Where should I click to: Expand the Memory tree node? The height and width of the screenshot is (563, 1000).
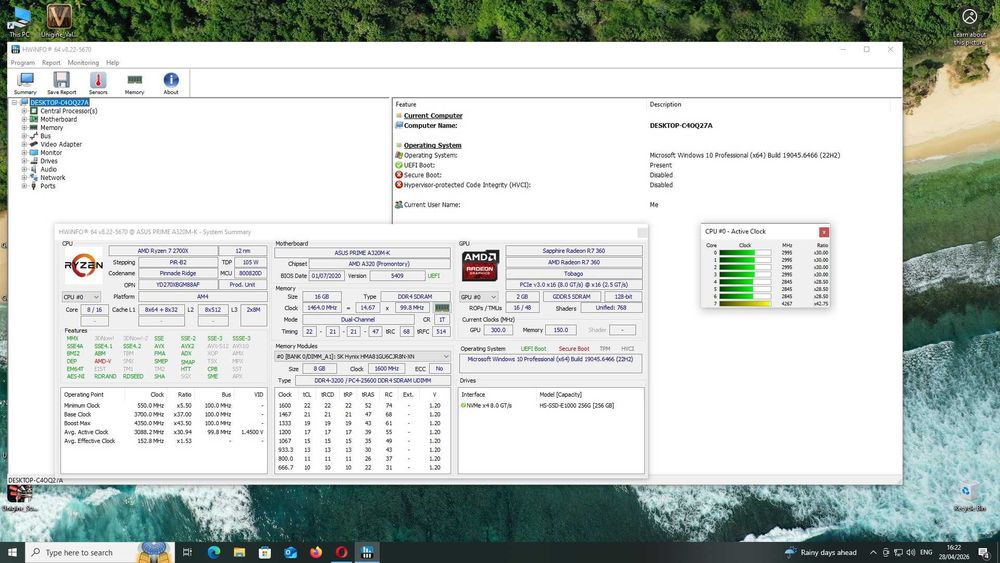tap(24, 128)
